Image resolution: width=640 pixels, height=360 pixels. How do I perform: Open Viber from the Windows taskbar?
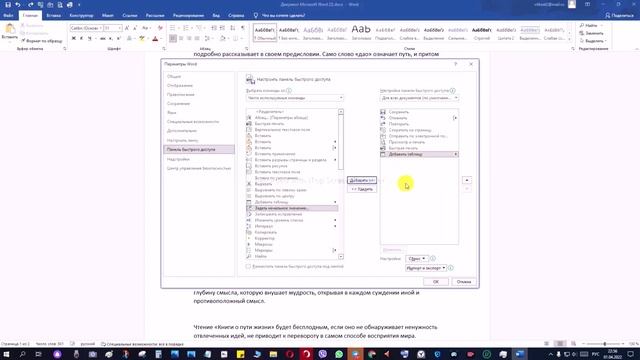pos(322,354)
